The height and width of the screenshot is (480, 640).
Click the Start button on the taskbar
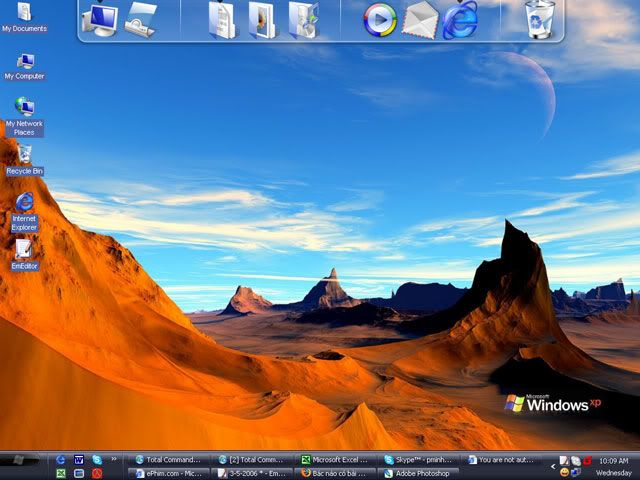pyautogui.click(x=18, y=460)
